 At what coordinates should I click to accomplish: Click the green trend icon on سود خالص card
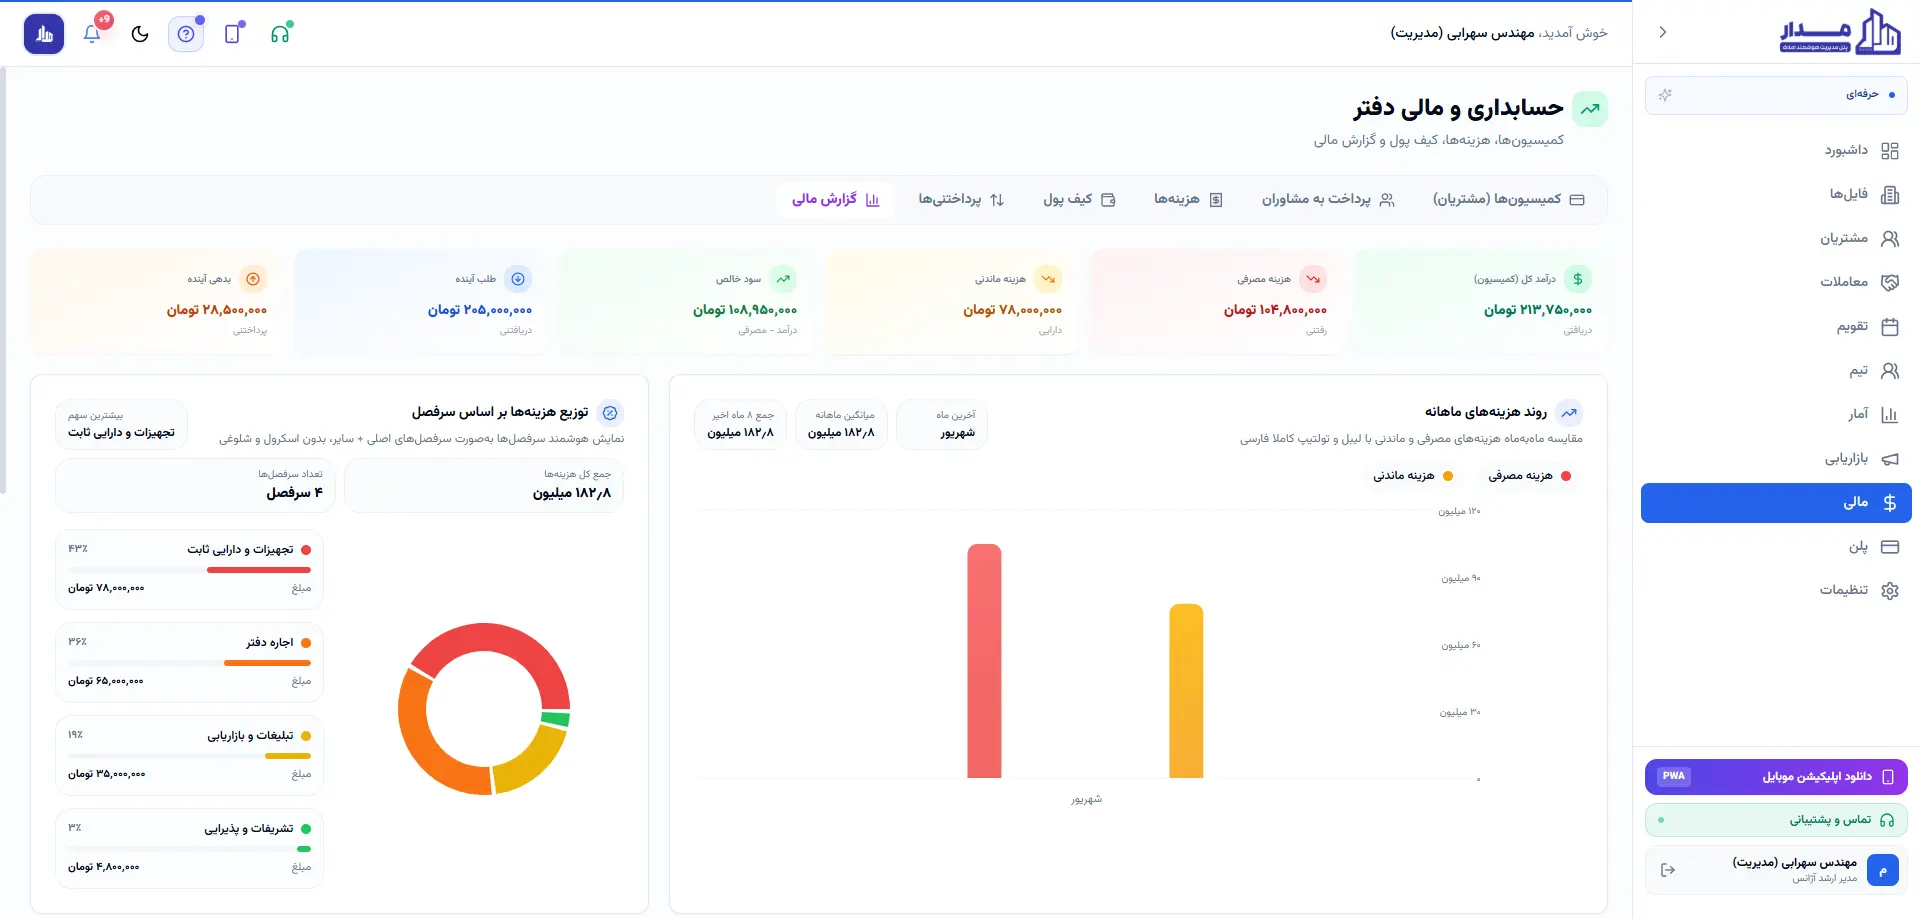783,279
